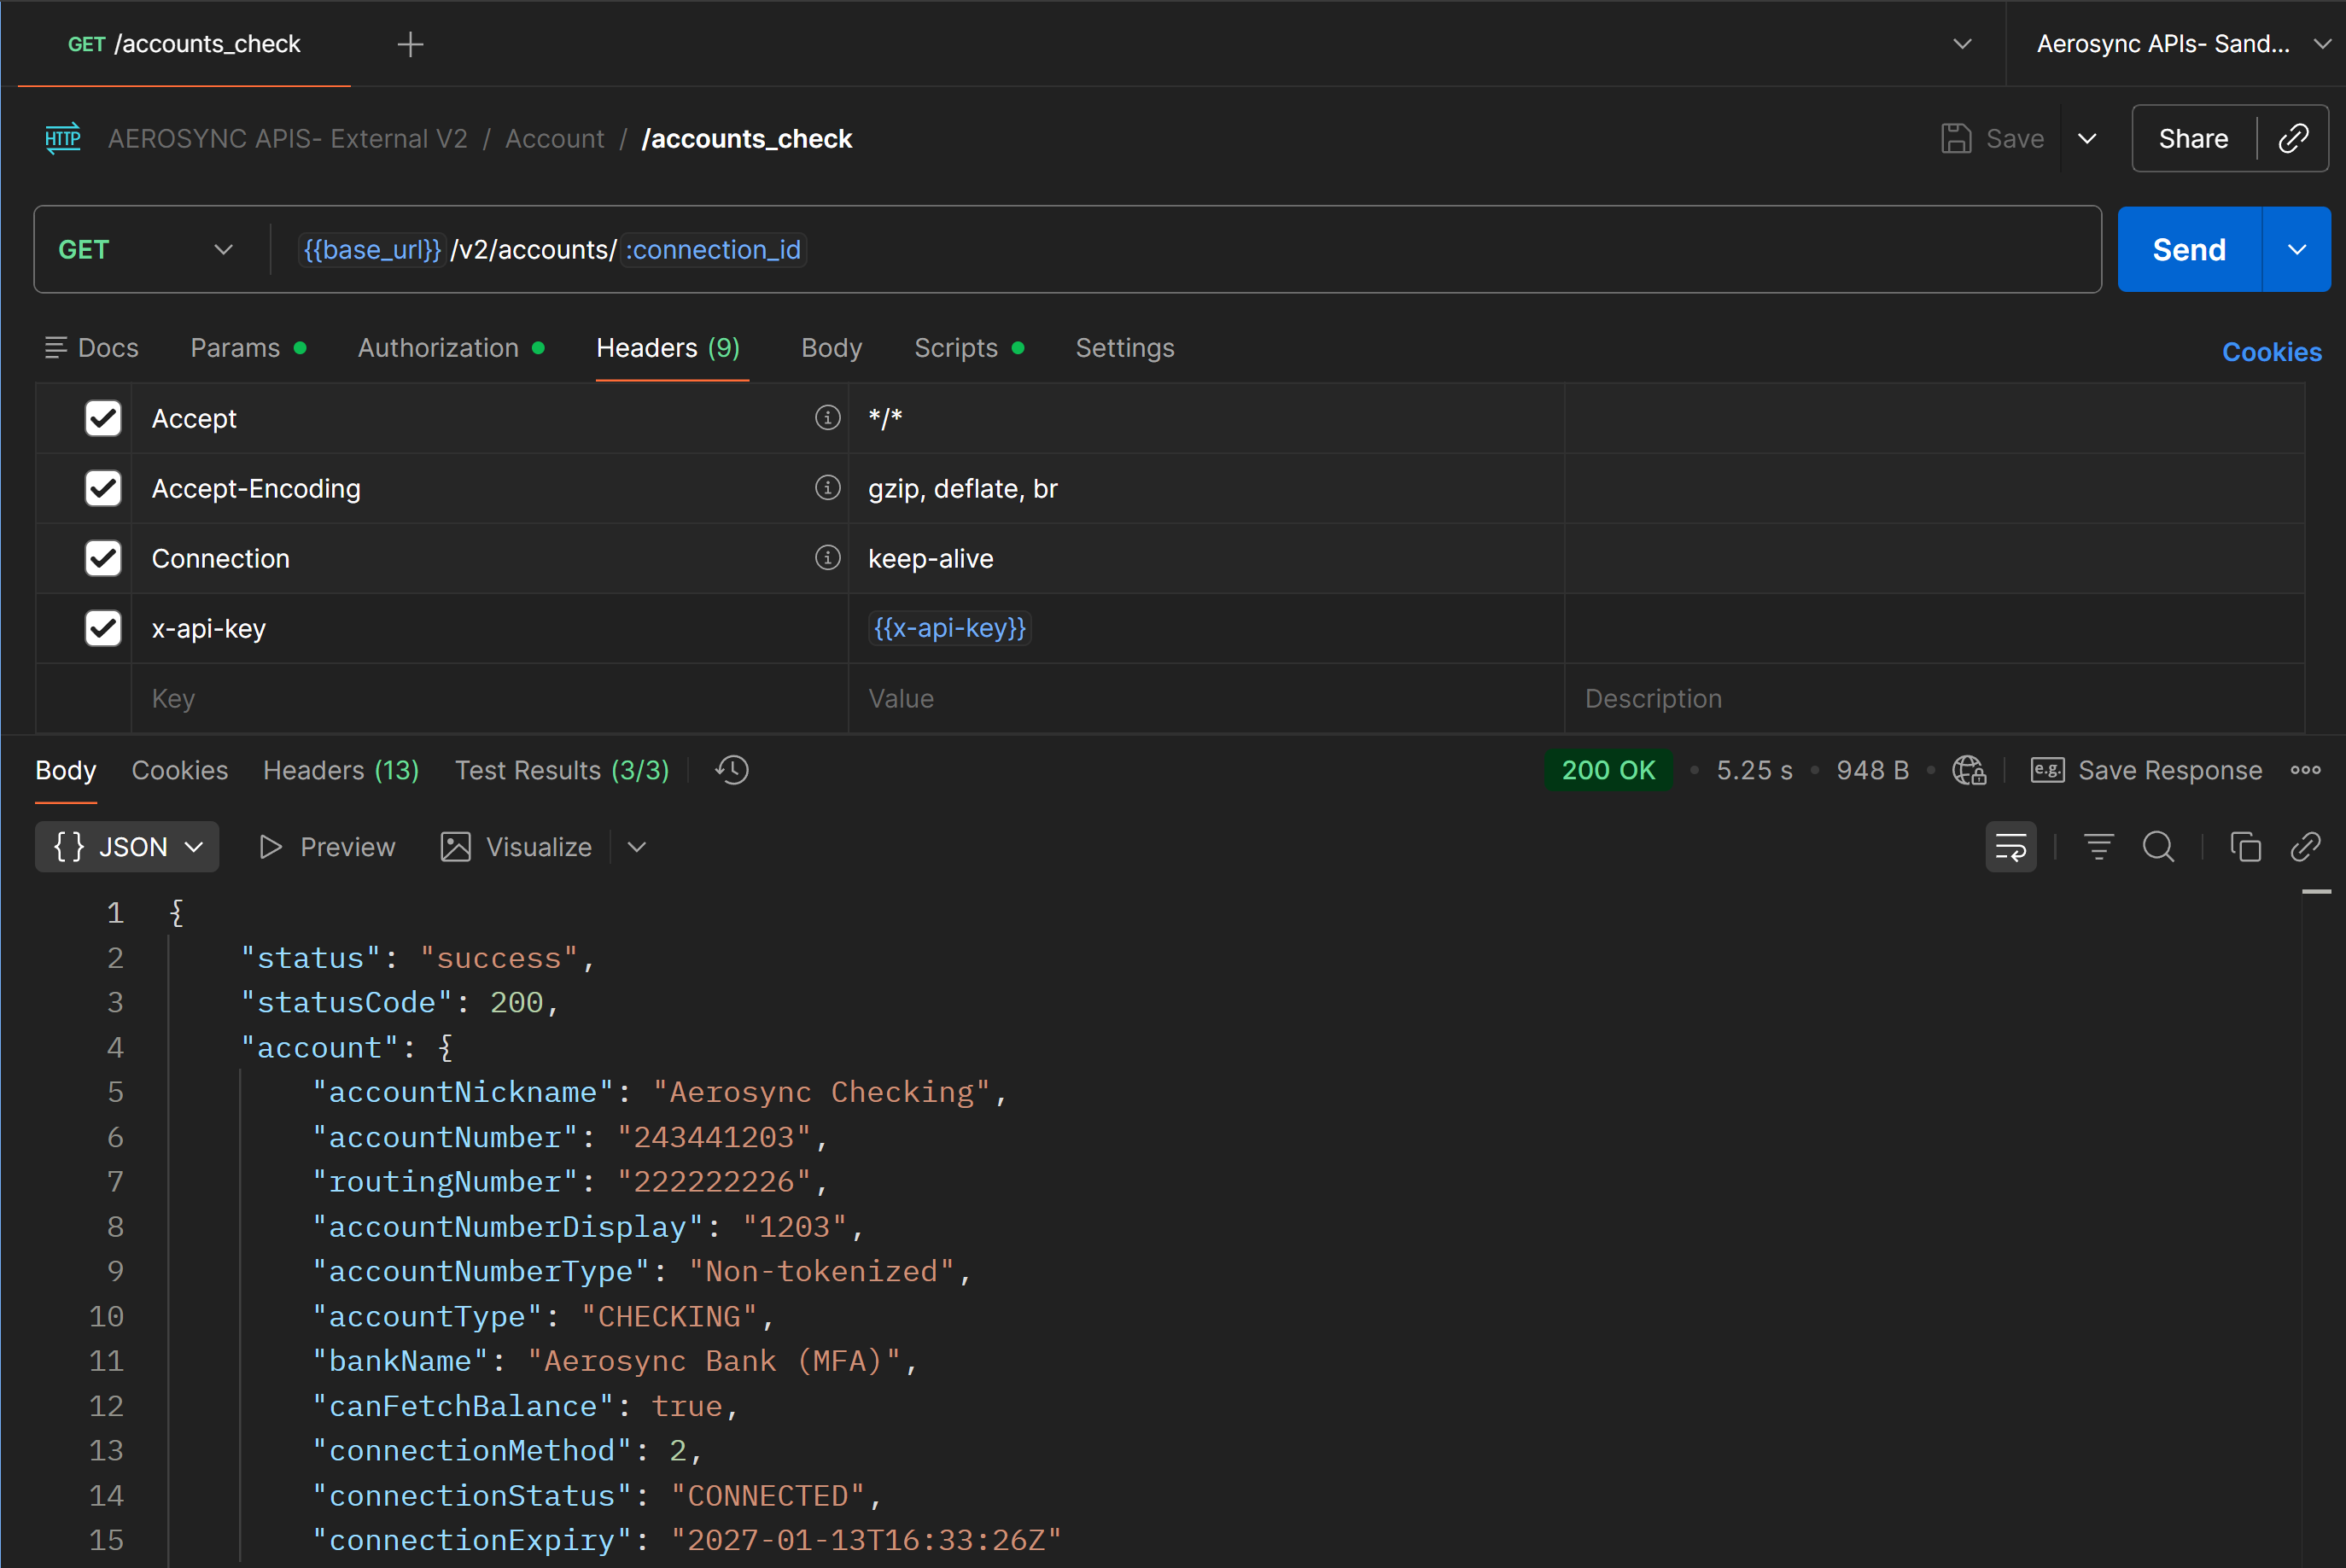Toggle the x-api-key header checkbox
The width and height of the screenshot is (2346, 1568).
coord(103,628)
